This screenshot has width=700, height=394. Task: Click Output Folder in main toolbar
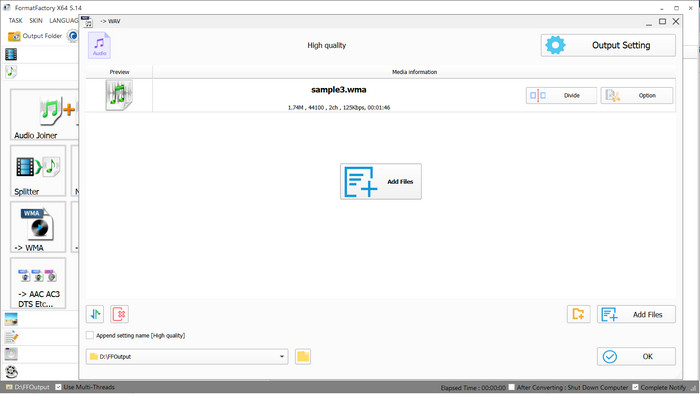(35, 36)
